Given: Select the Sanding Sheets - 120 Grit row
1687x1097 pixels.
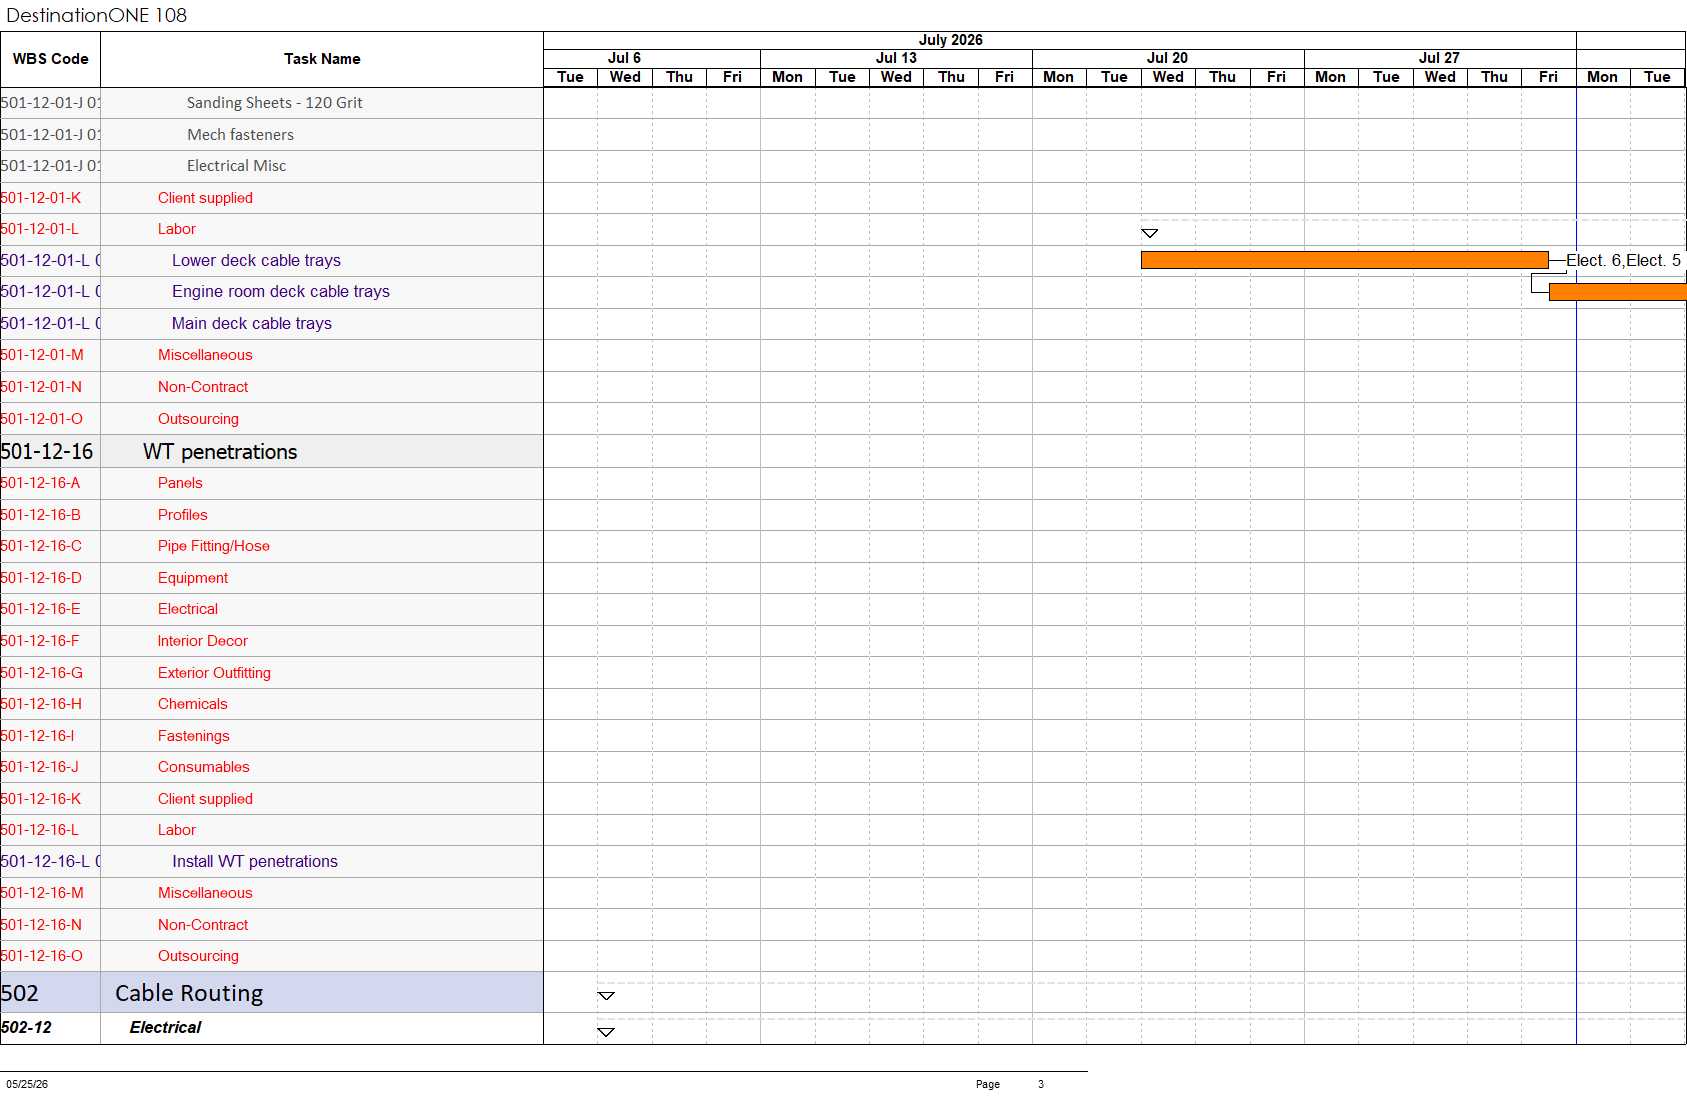Looking at the screenshot, I should point(274,103).
